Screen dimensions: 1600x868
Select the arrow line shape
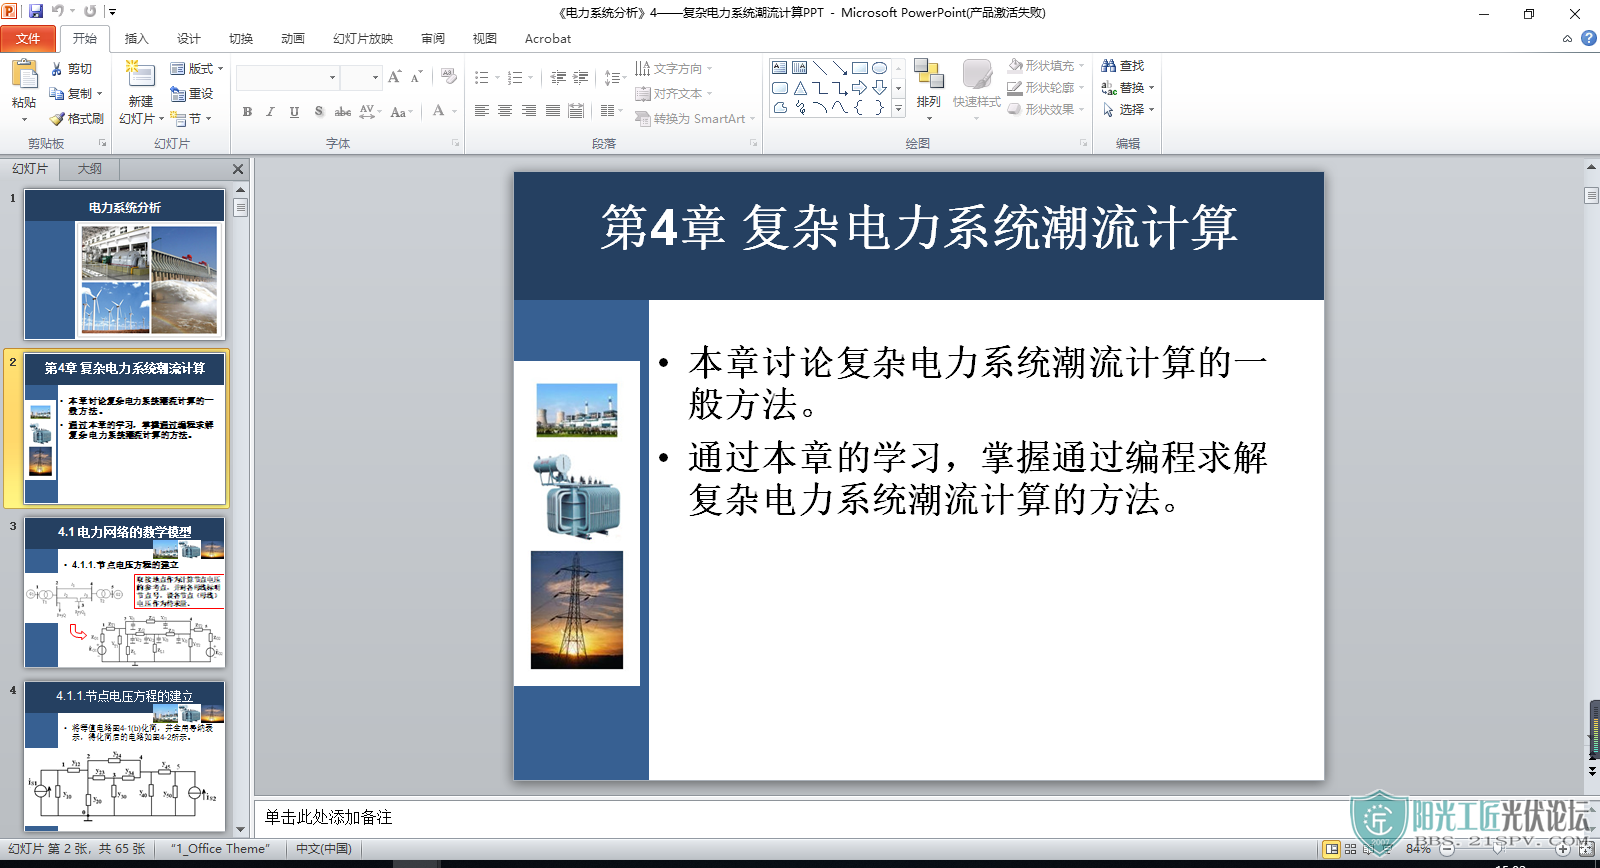click(x=840, y=68)
